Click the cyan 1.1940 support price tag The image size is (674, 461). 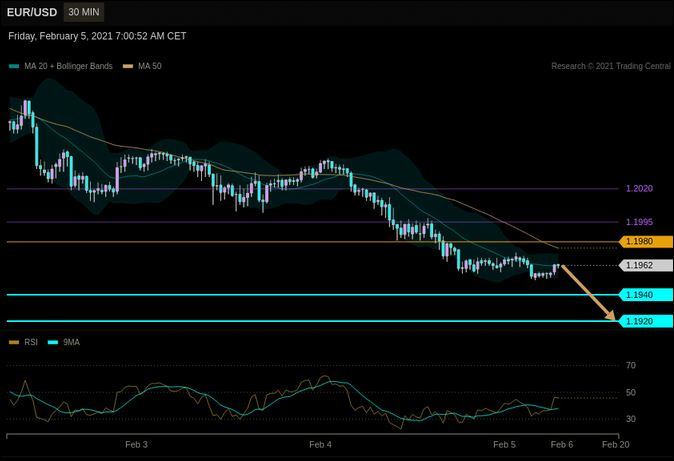click(x=646, y=295)
